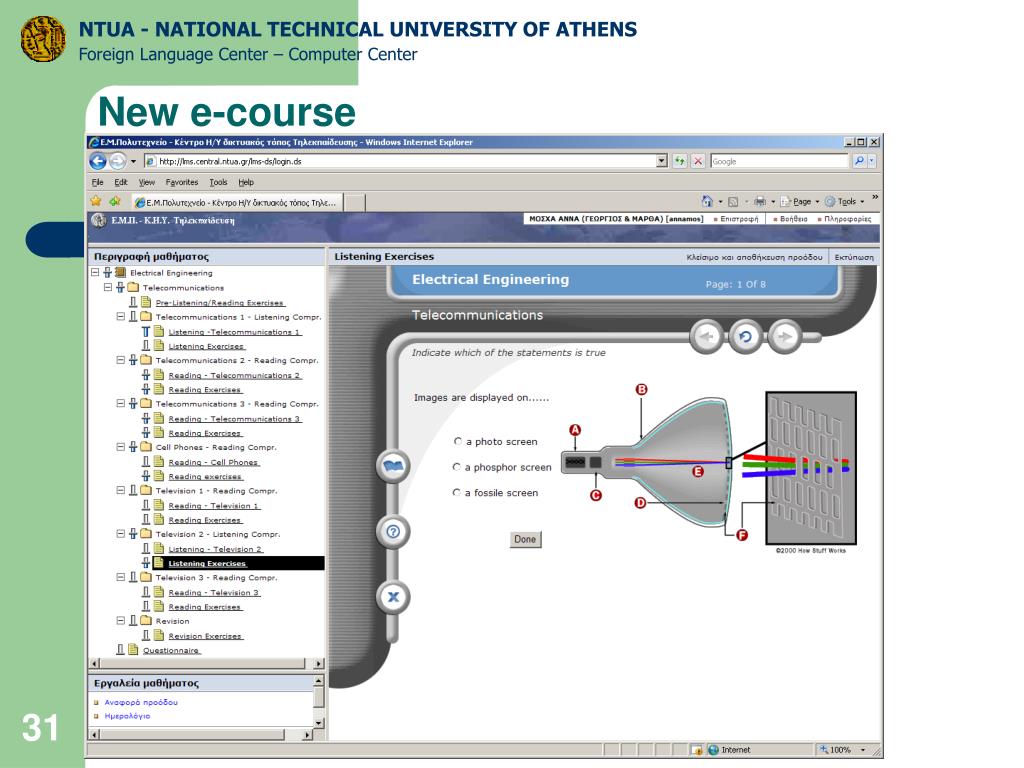1024x768 pixels.
Task: Click the Favorites star icon
Action: pos(96,201)
